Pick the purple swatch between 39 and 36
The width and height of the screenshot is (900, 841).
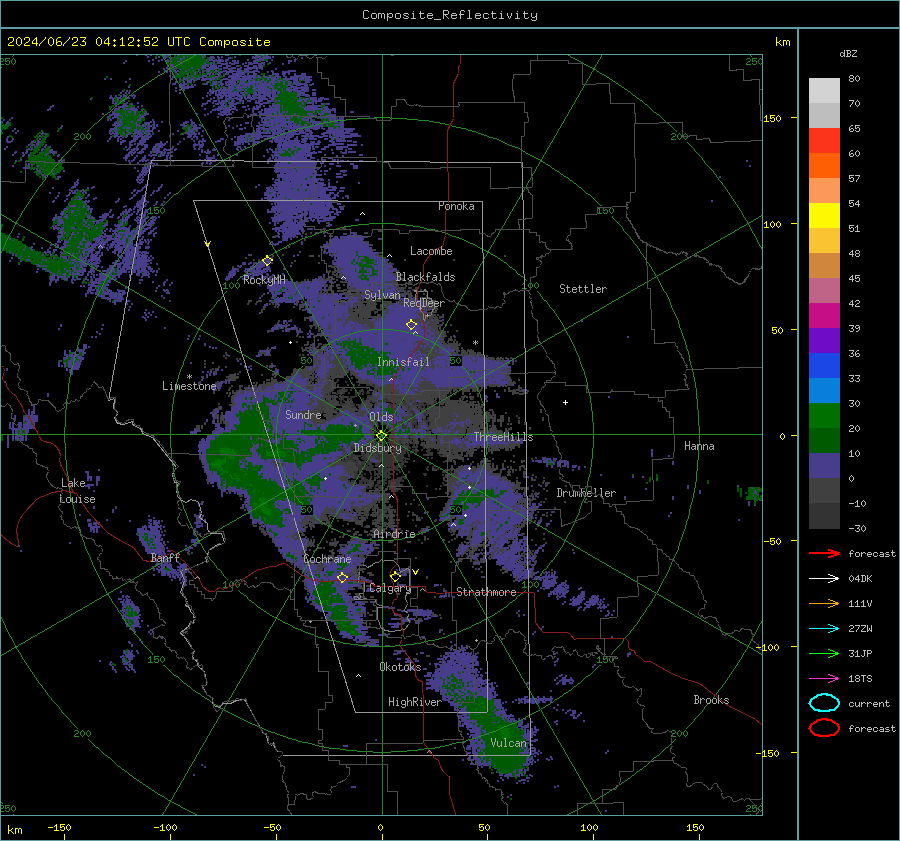824,340
